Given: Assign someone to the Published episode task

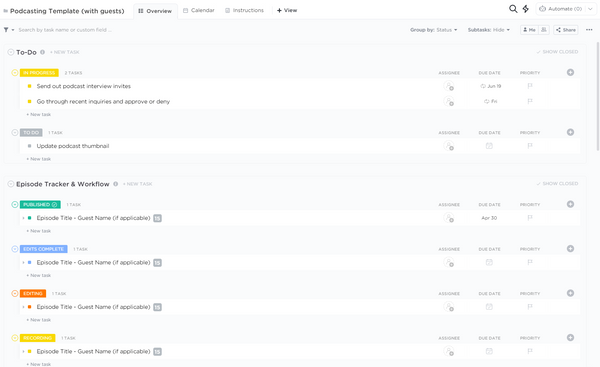Looking at the screenshot, I should coord(449,218).
